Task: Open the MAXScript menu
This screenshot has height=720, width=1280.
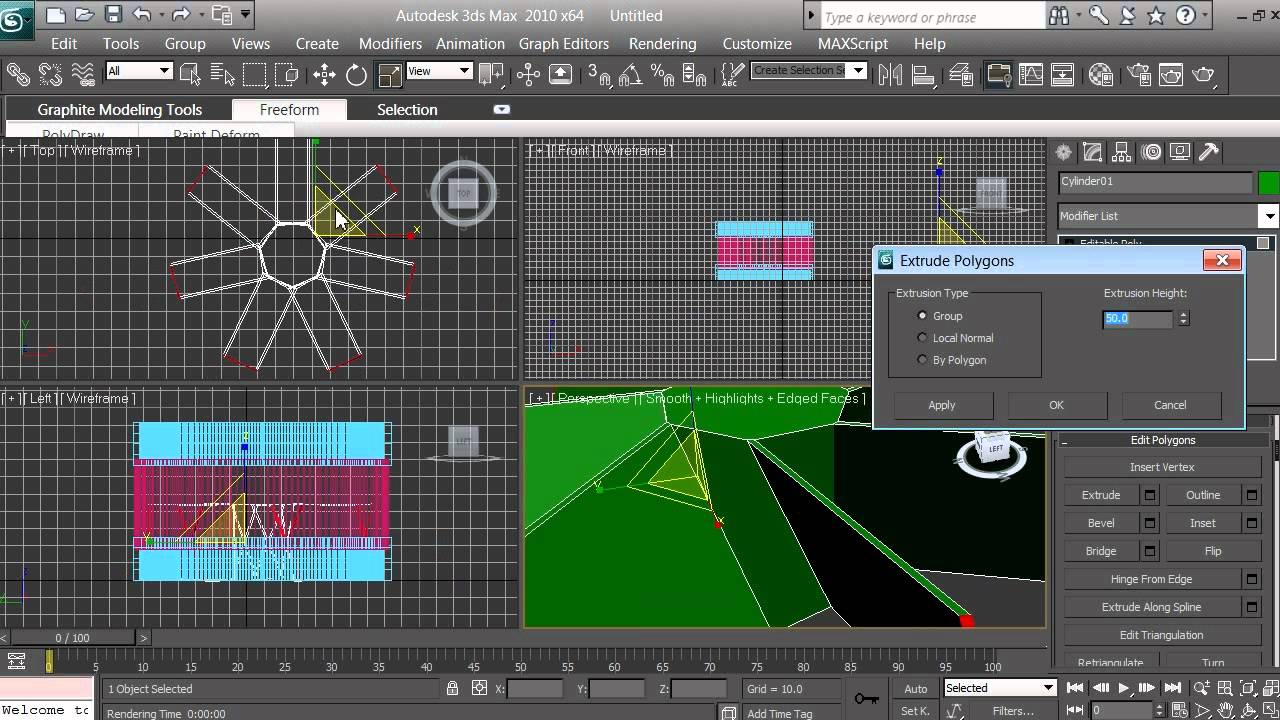Action: 854,44
